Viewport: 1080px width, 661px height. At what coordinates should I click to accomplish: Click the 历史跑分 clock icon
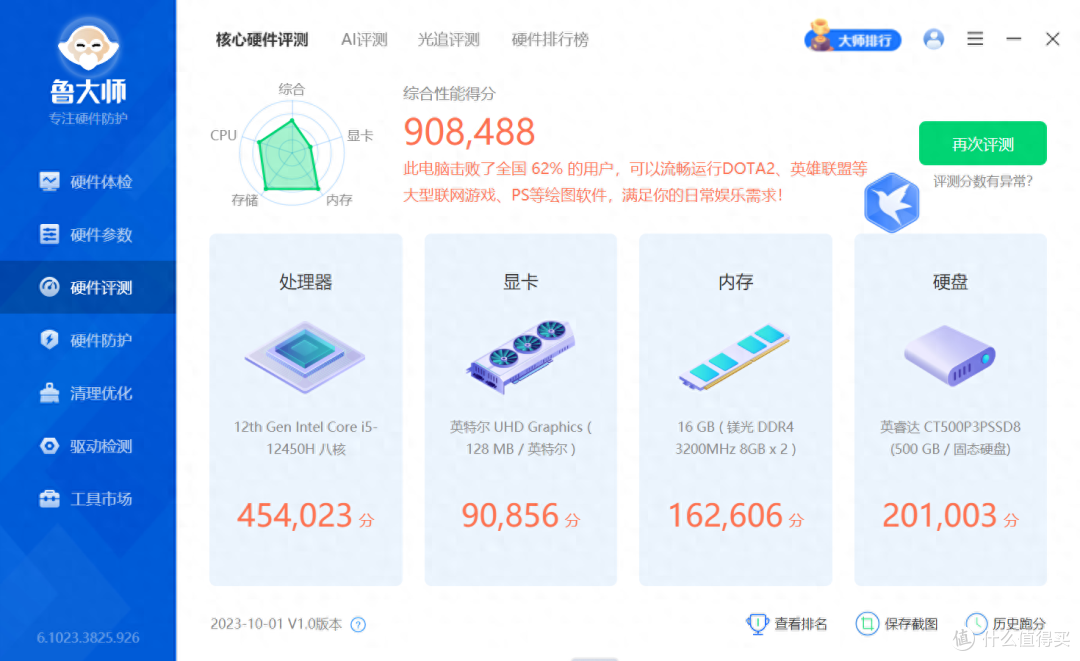(x=976, y=623)
